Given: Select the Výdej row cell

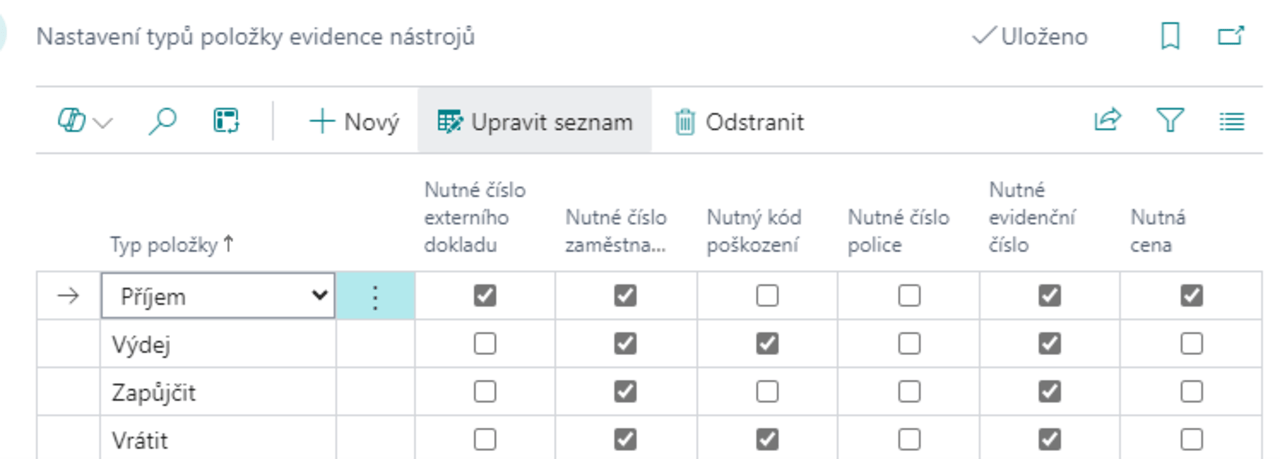Looking at the screenshot, I should 217,344.
